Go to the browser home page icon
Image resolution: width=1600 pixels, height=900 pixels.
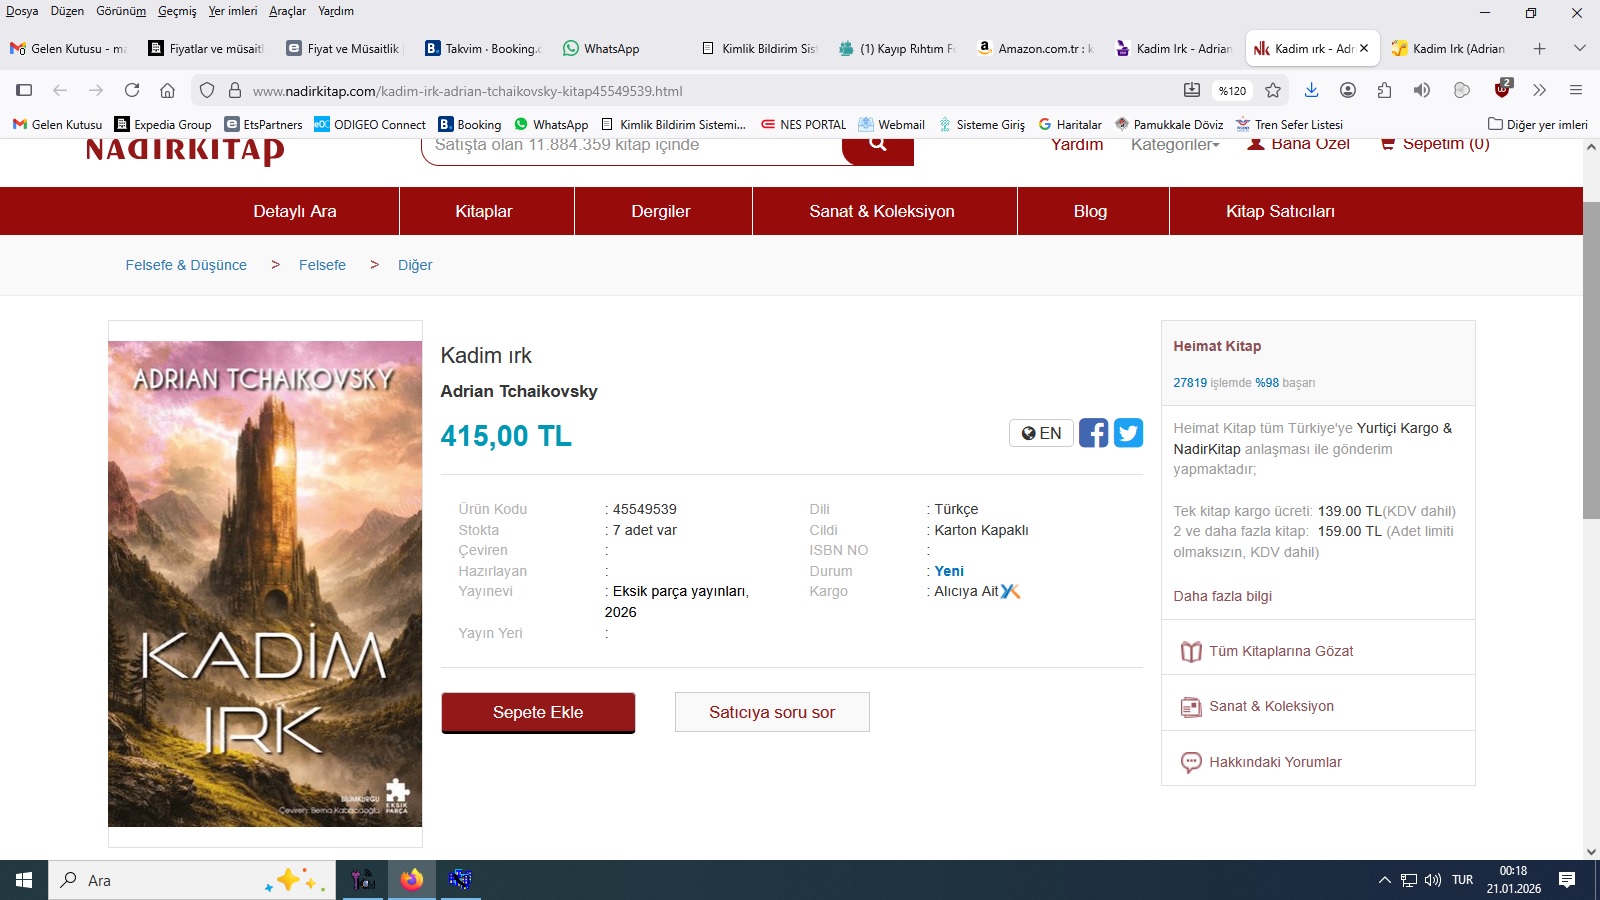tap(168, 90)
